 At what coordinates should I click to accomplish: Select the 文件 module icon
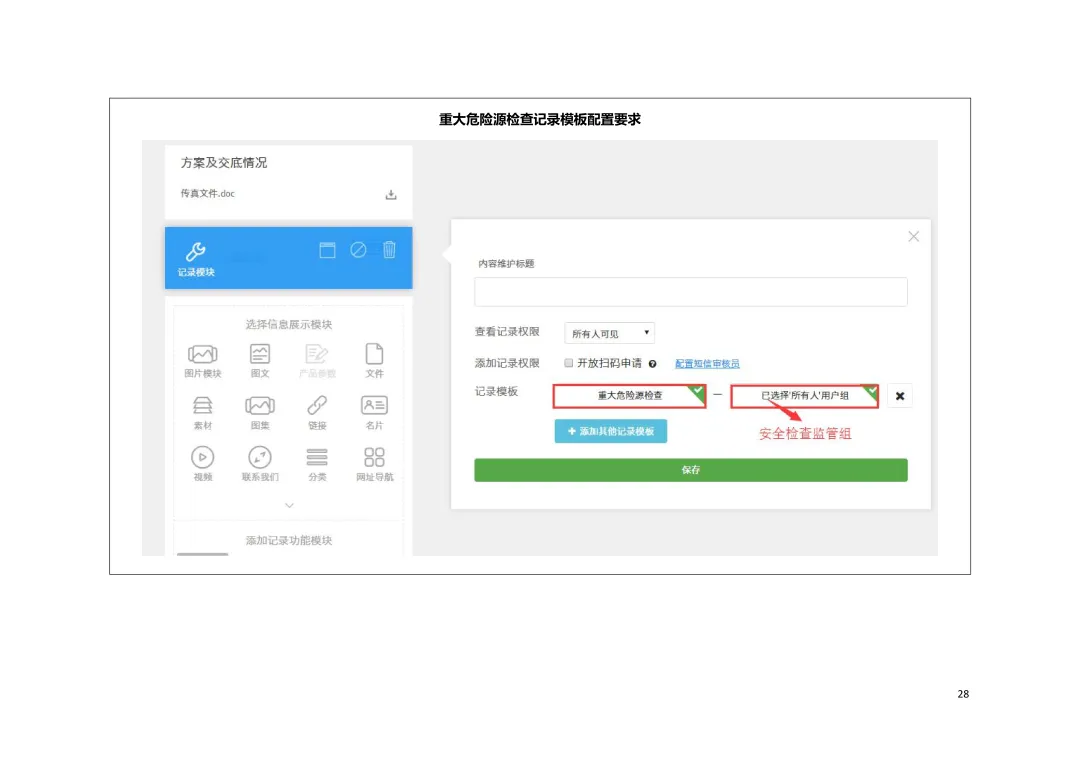point(374,354)
